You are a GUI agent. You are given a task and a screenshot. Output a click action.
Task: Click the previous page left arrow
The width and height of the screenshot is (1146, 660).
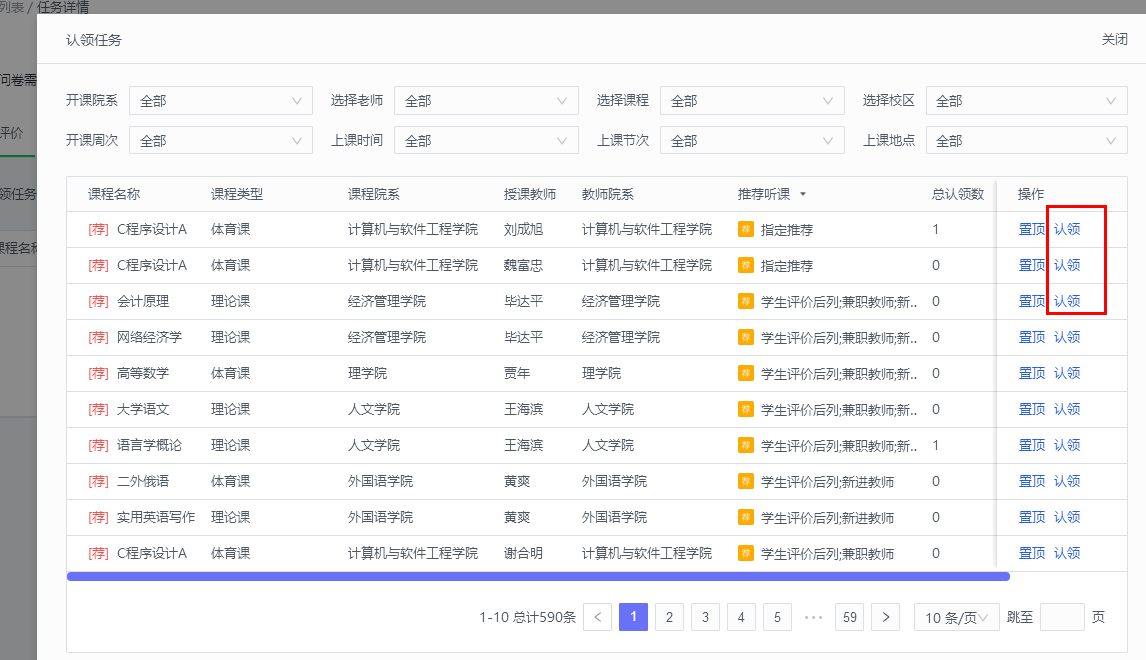click(x=597, y=617)
